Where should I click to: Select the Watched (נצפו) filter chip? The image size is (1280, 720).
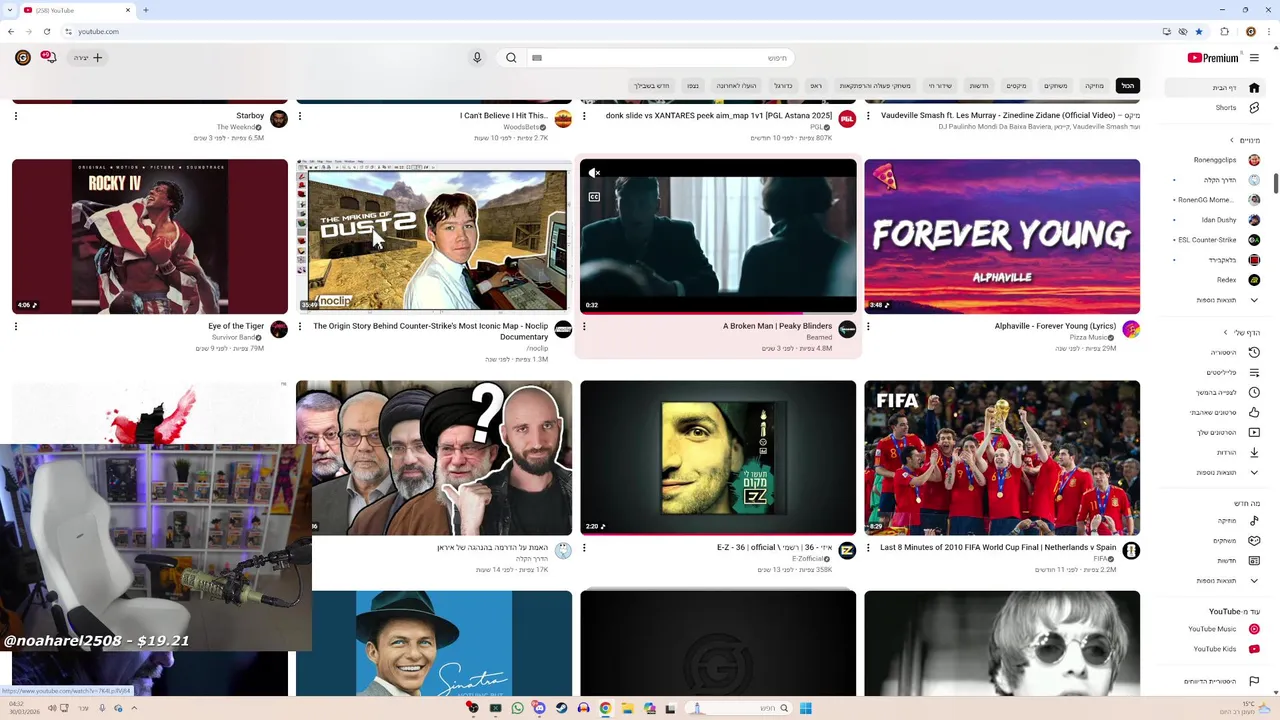693,86
